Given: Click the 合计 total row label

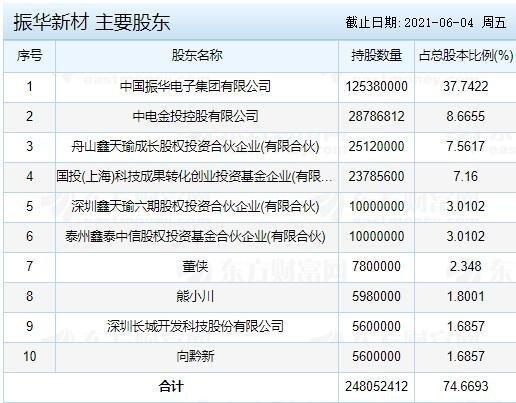Looking at the screenshot, I should (171, 386).
